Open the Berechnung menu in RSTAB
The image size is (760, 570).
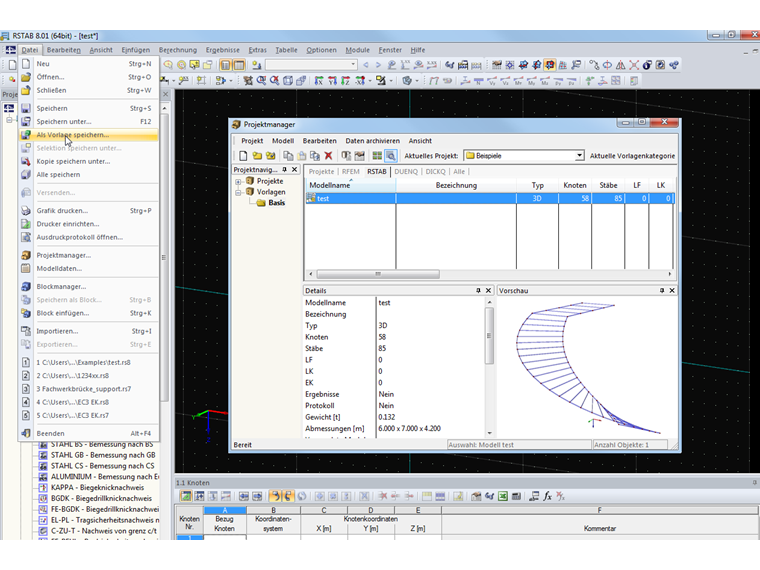pyautogui.click(x=178, y=49)
